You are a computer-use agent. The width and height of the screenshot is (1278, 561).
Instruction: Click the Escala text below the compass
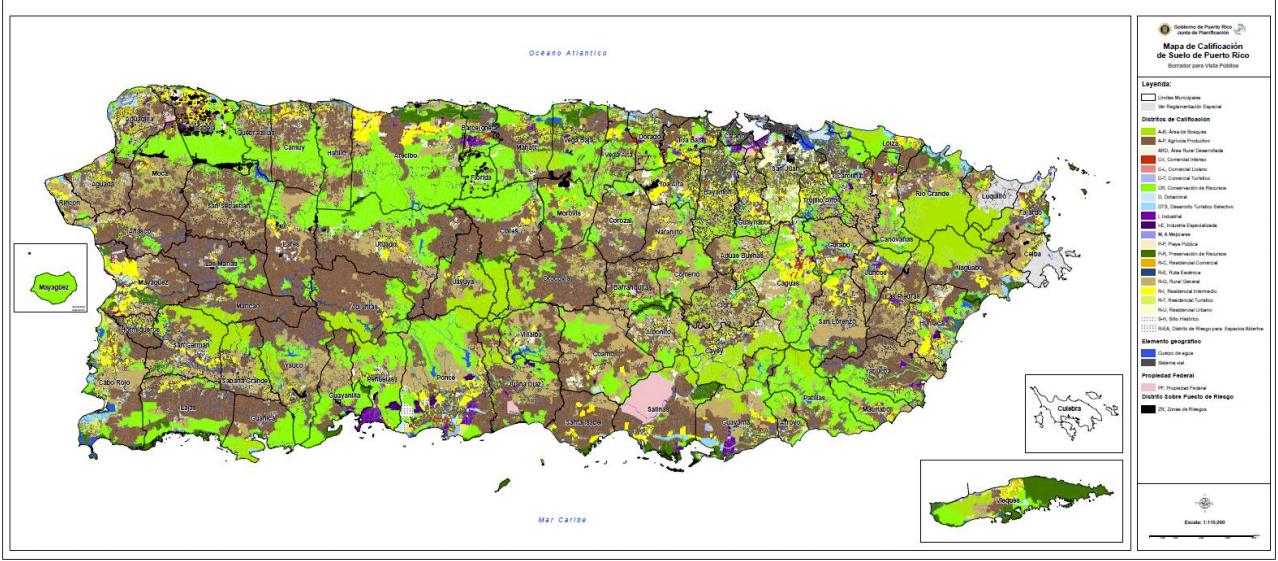1204,522
